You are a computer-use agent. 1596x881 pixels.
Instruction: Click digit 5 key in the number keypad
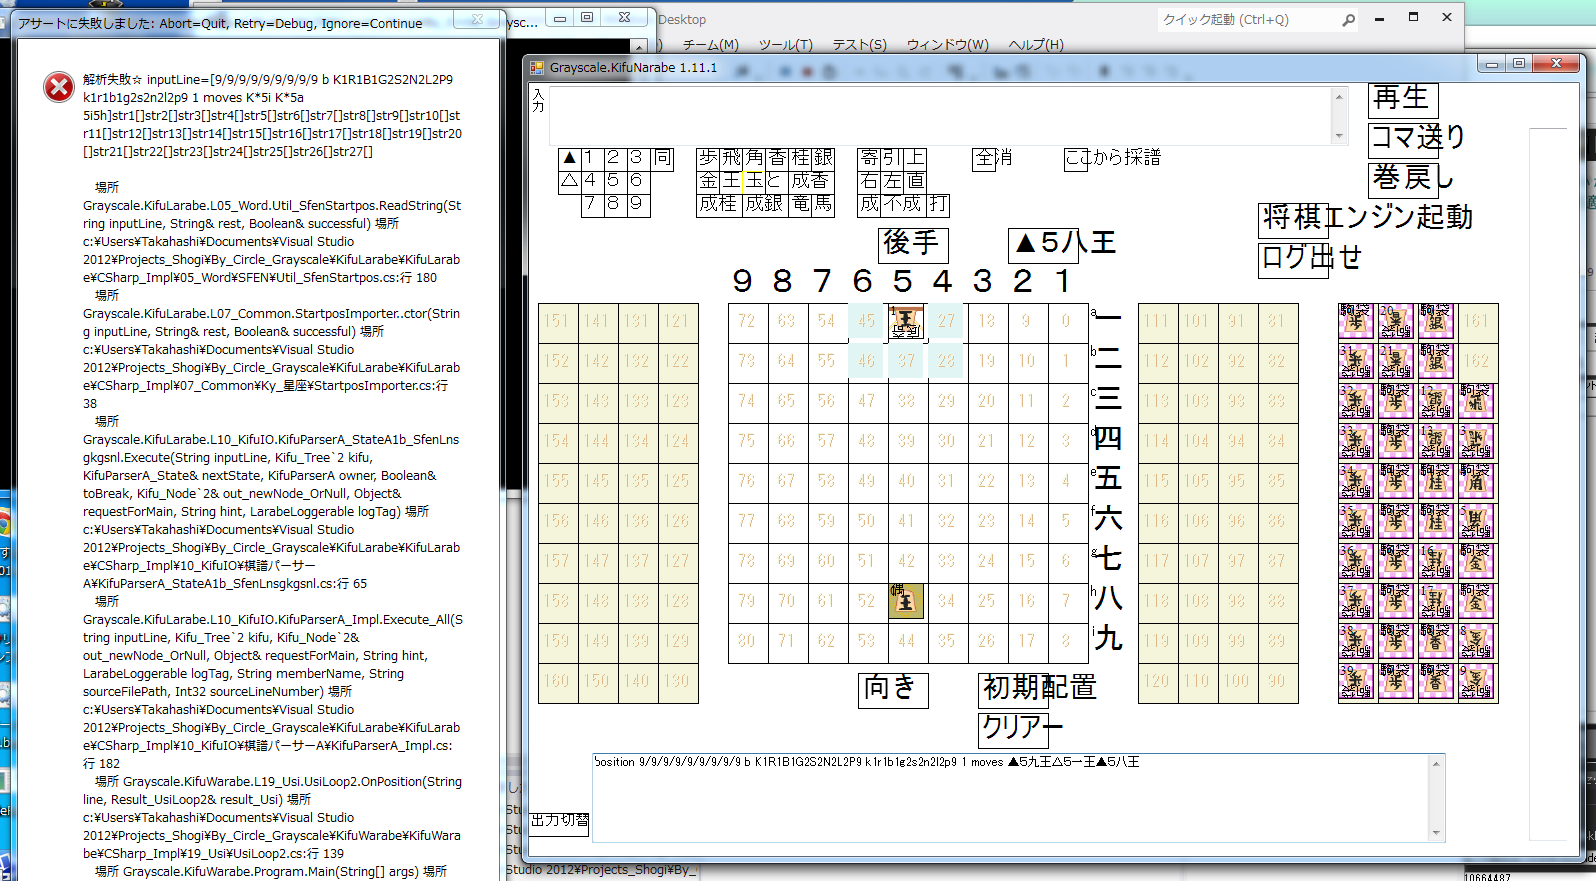coord(616,181)
